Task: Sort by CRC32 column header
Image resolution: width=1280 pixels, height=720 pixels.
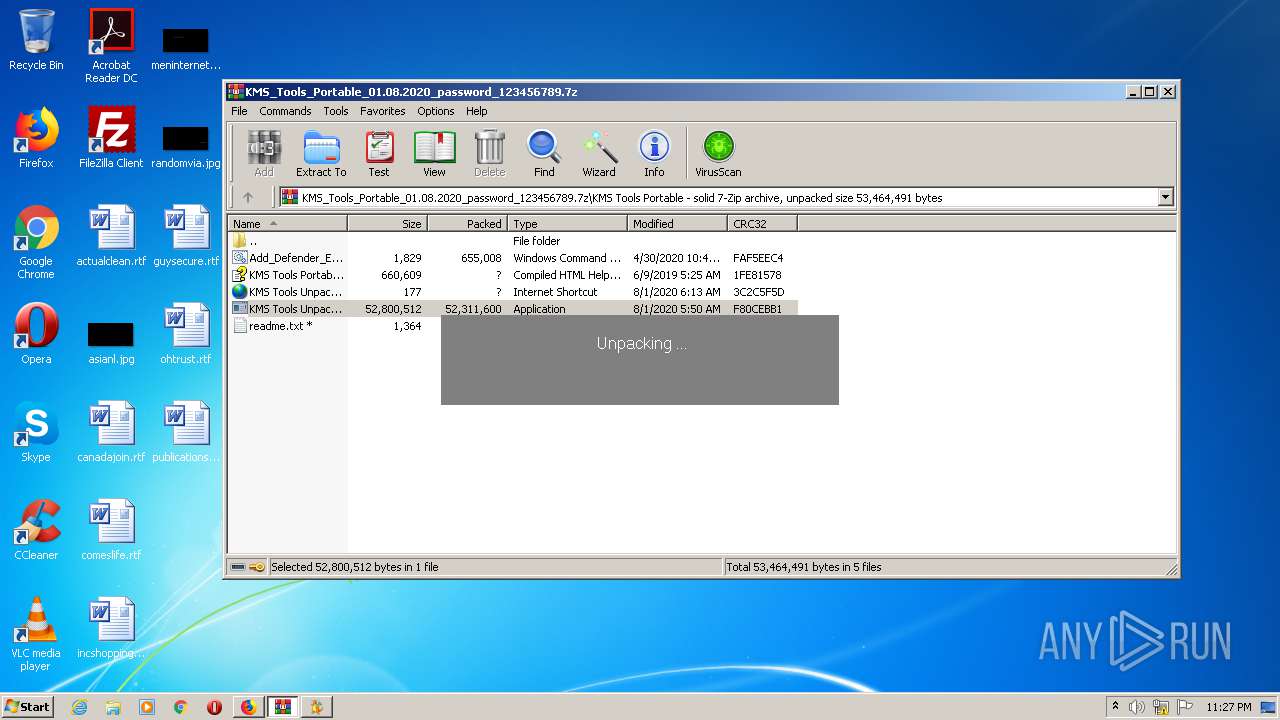Action: point(763,224)
